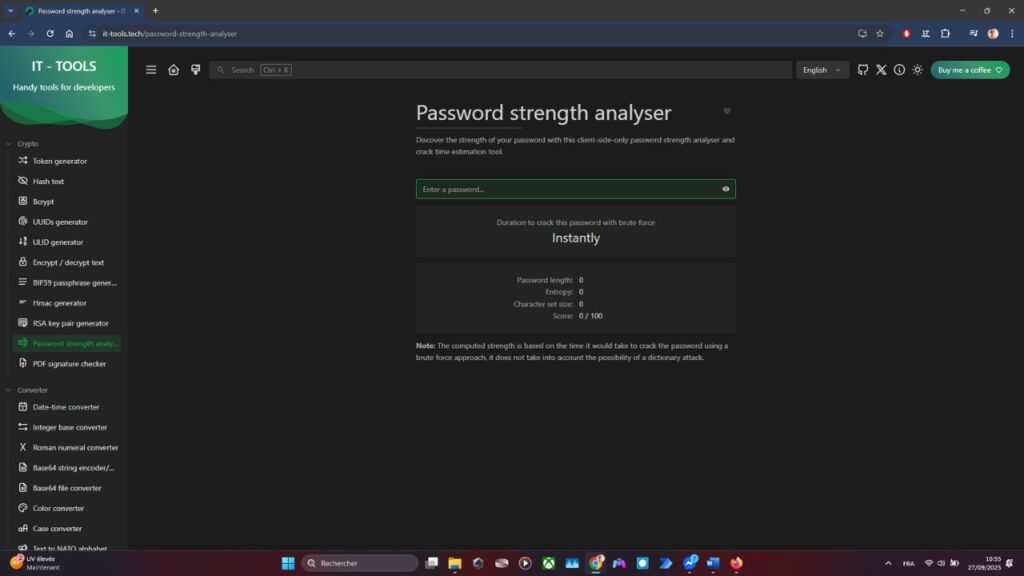Image resolution: width=1024 pixels, height=576 pixels.
Task: Open the English language dropdown
Action: pos(822,70)
